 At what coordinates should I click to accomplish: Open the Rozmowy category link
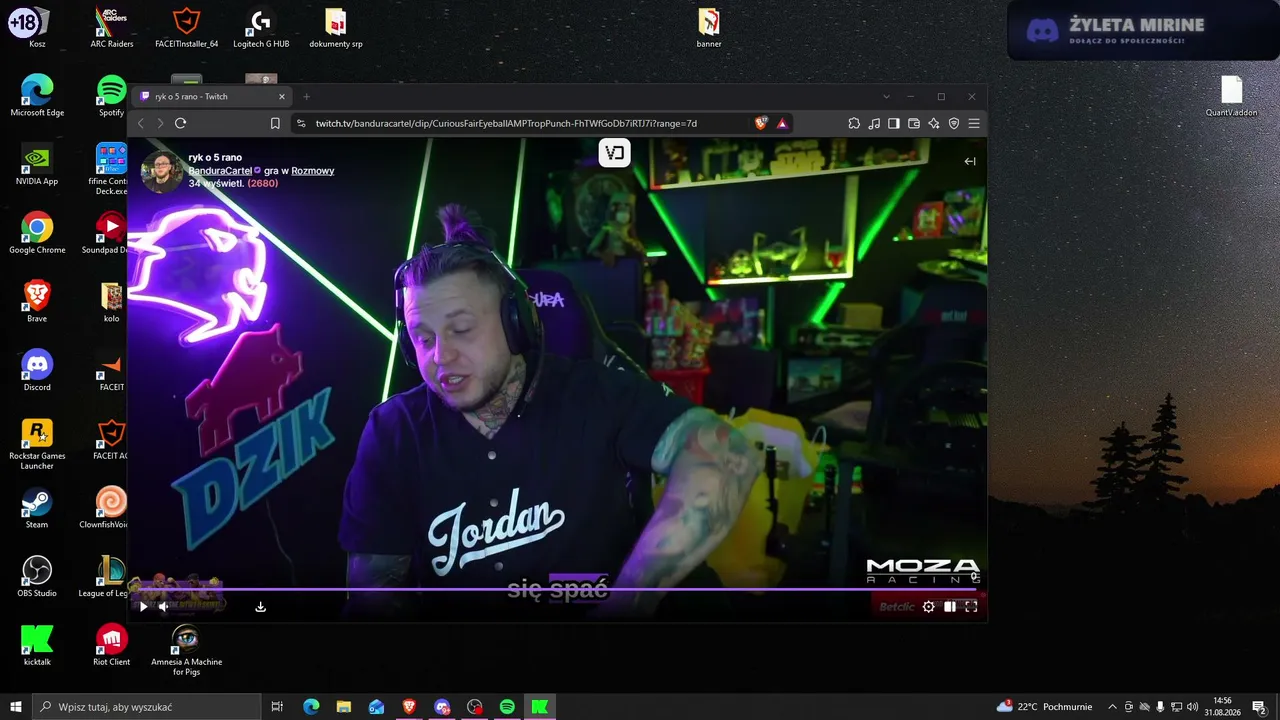pos(312,171)
